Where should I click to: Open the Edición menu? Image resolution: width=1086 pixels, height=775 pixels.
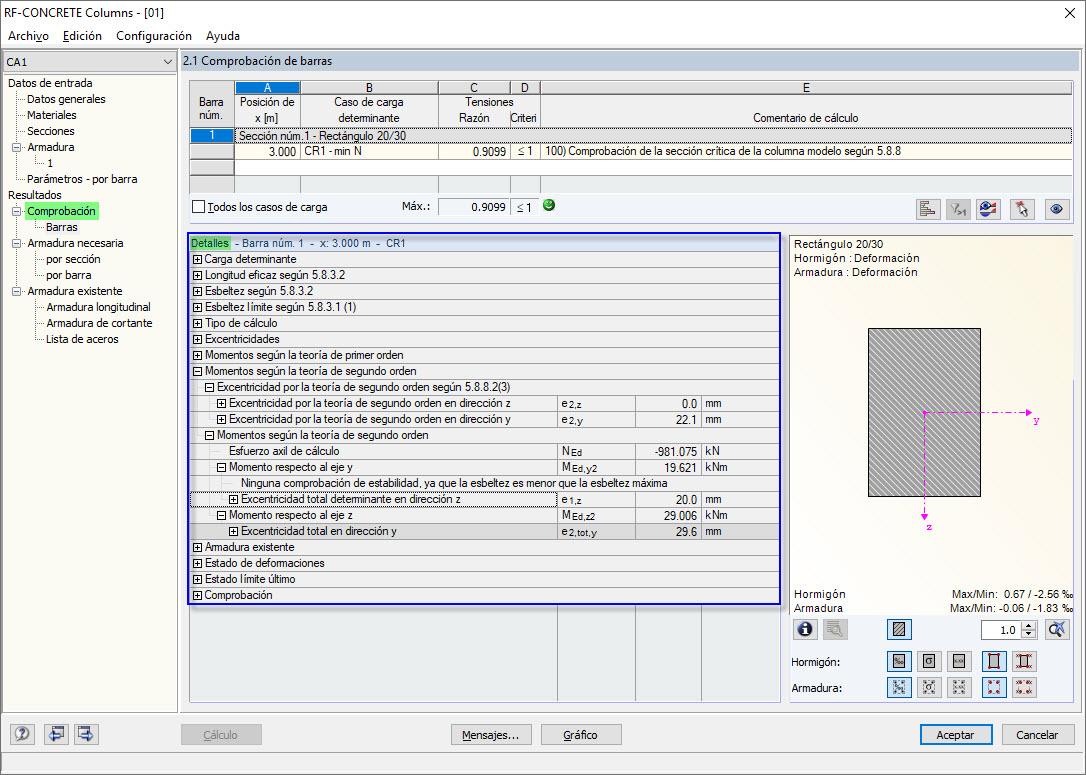82,36
